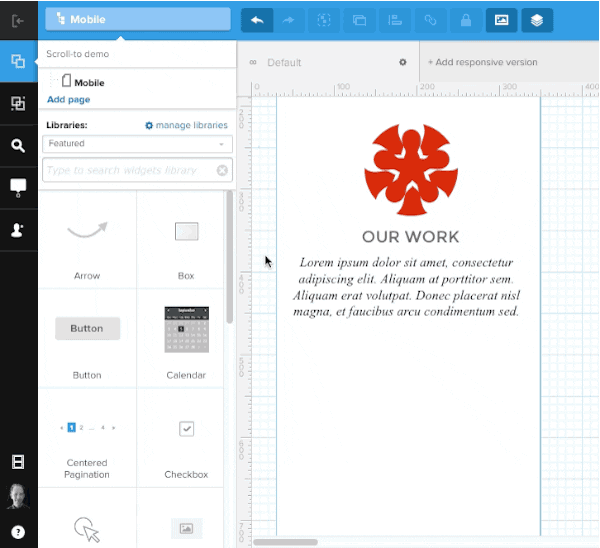Click Add responsive version

point(483,62)
